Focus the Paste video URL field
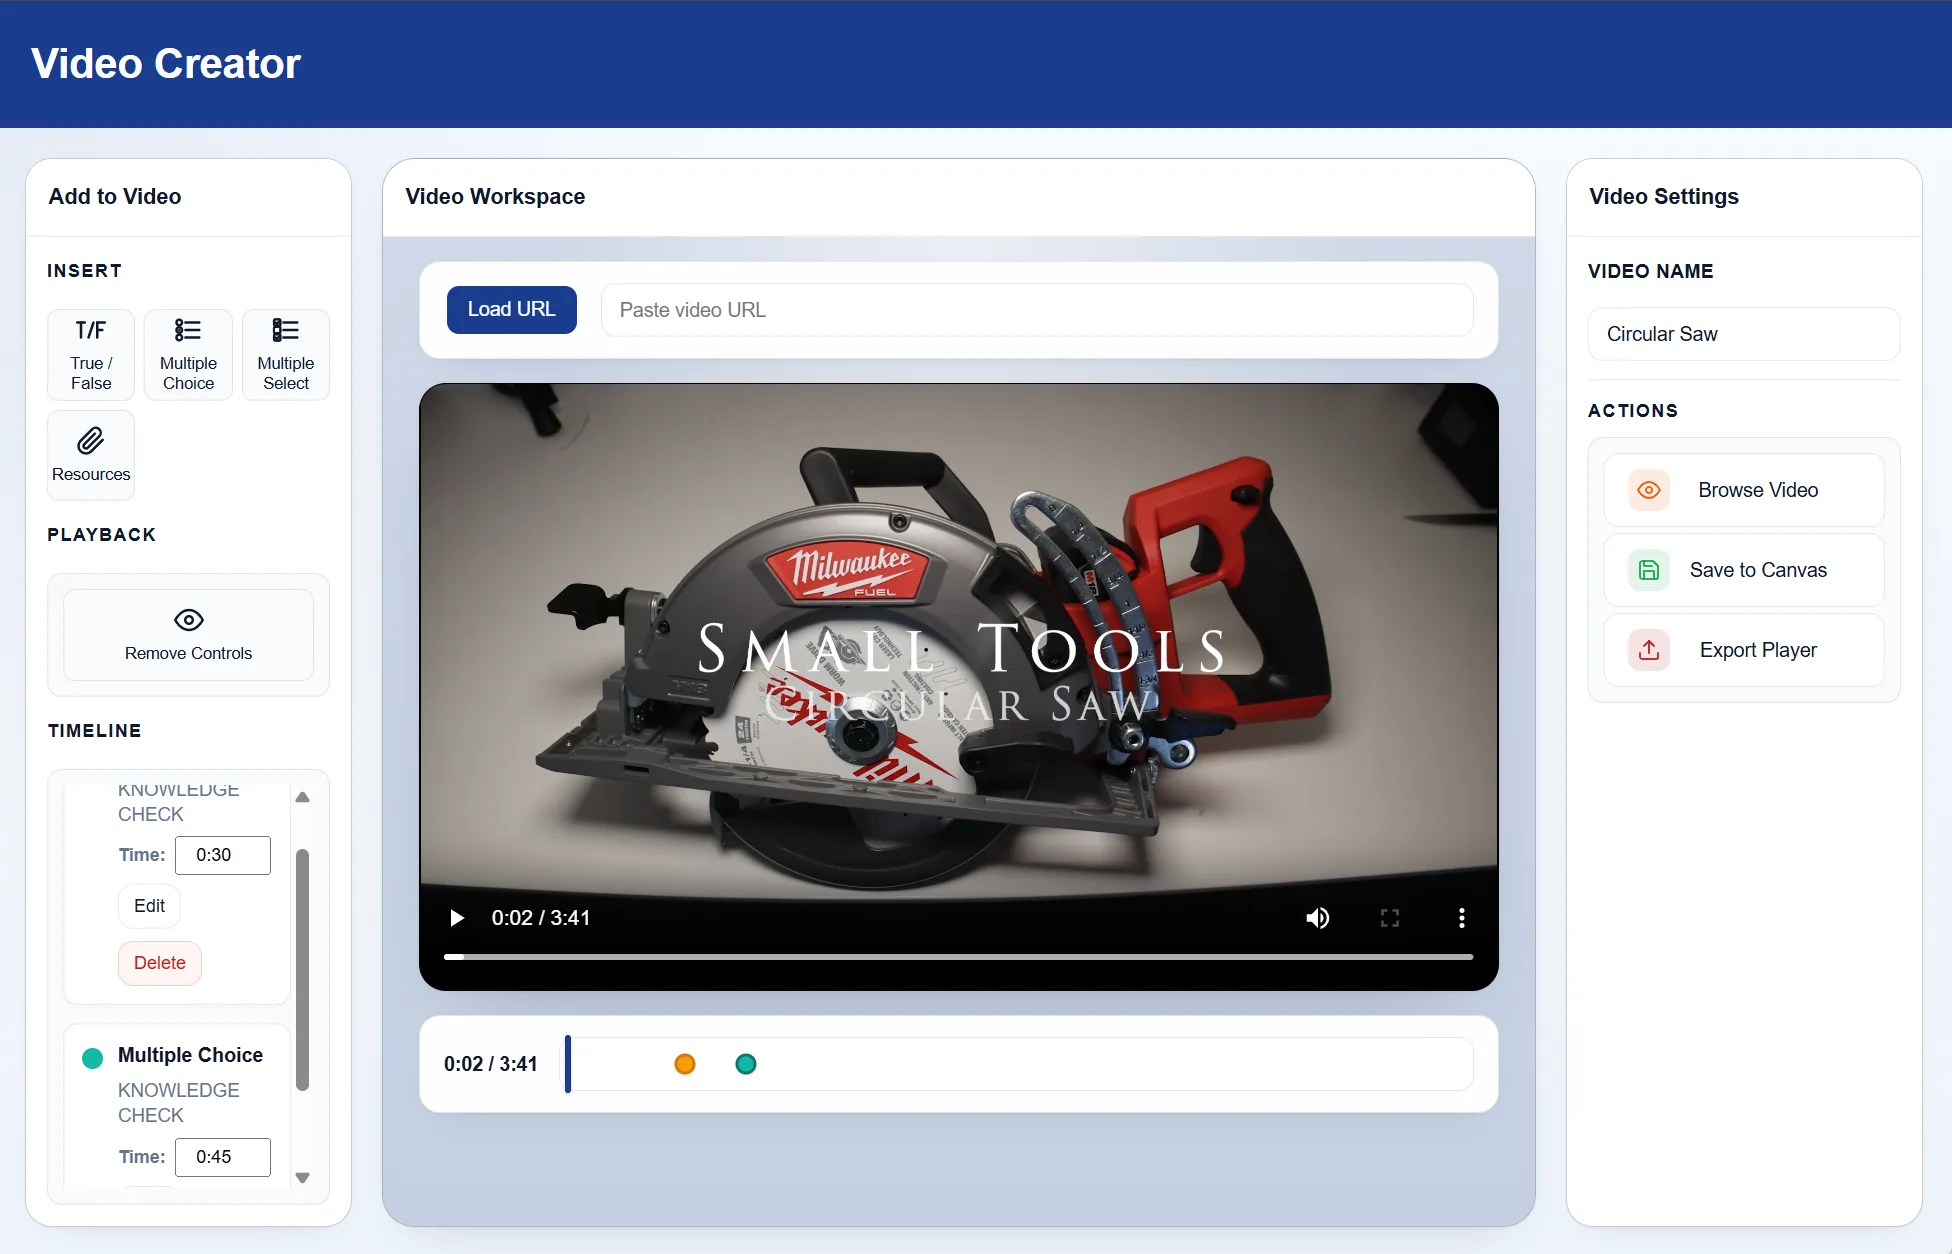Screen dimensions: 1952x1254 pyautogui.click(x=1037, y=310)
